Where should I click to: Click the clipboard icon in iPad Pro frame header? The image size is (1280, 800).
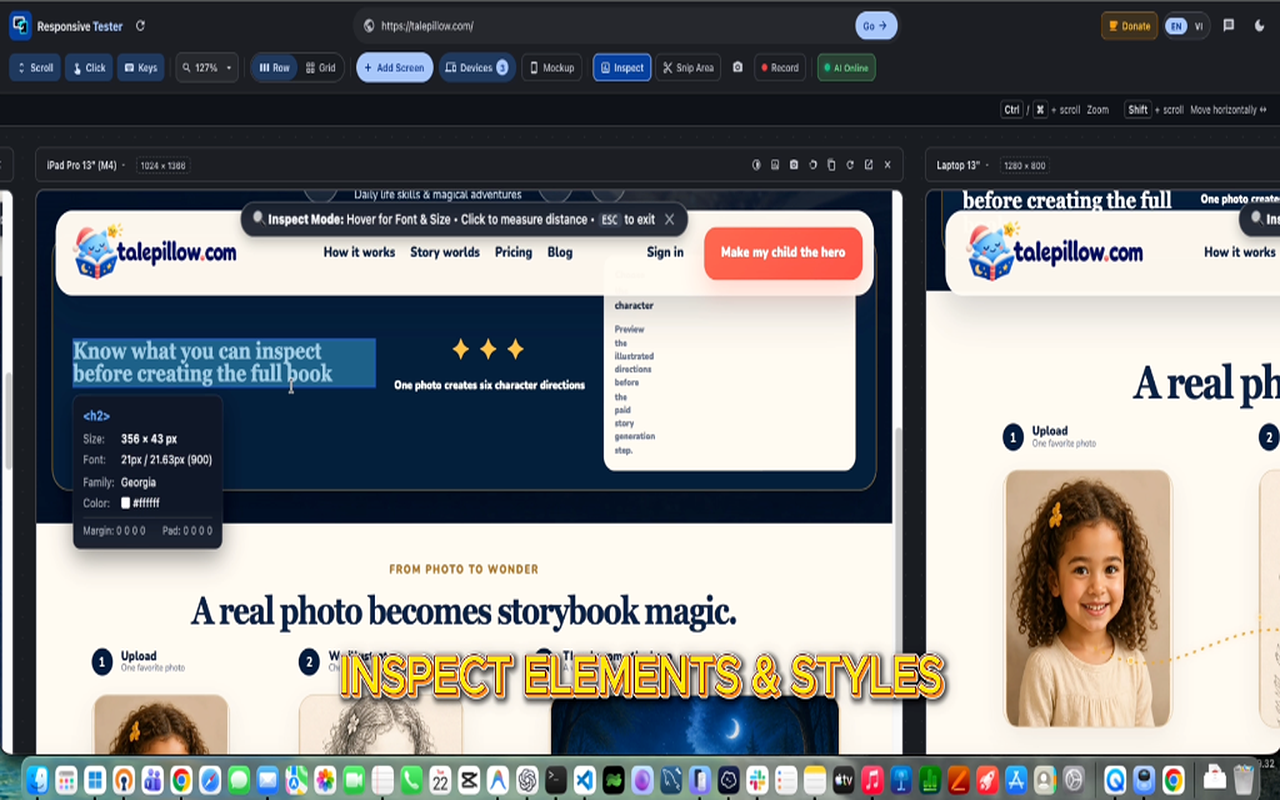831,165
